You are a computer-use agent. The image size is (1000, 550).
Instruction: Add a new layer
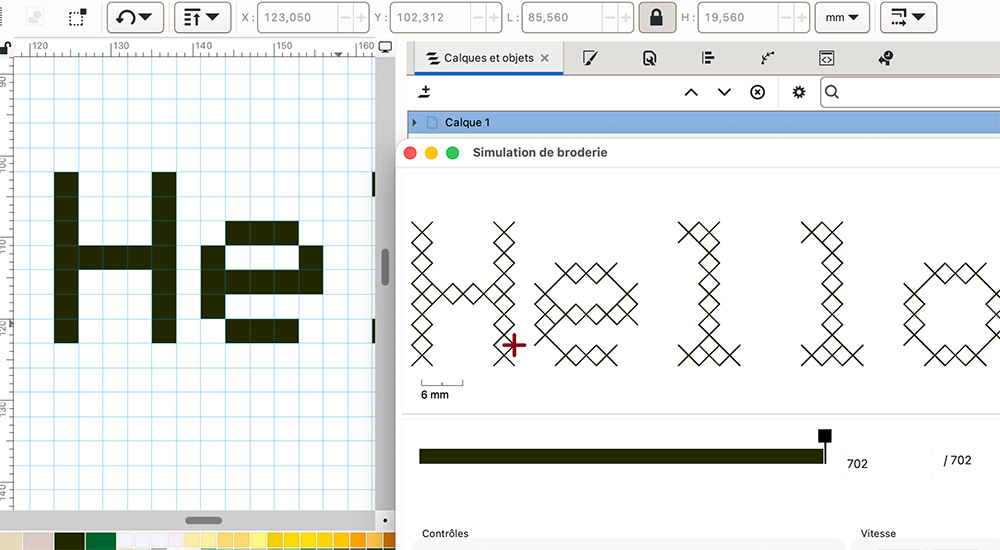point(425,92)
